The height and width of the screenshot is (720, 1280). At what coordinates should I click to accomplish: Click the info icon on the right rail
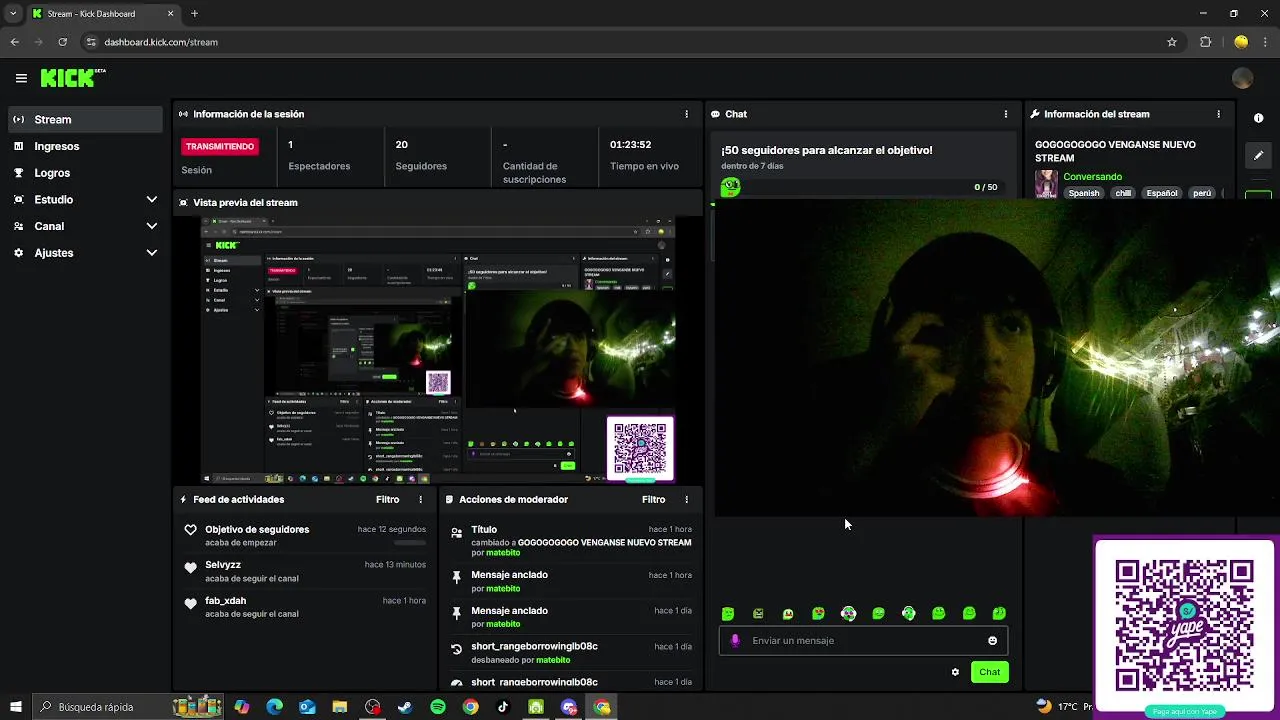[1258, 118]
